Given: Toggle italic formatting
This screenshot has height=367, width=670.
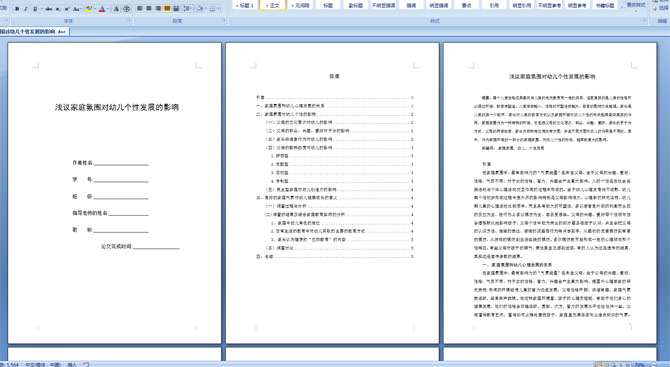Looking at the screenshot, I should [x=26, y=9].
